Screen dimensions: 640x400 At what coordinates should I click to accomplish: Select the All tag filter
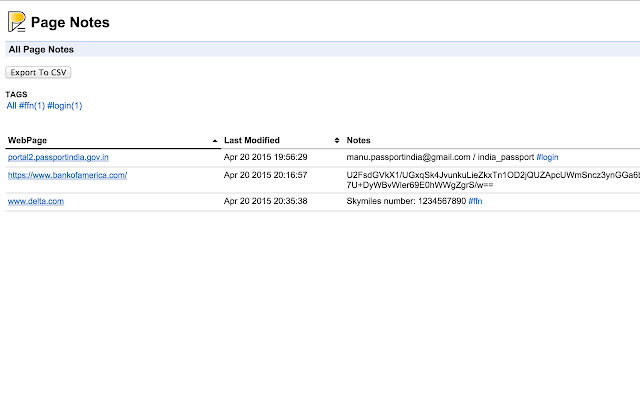click(11, 105)
